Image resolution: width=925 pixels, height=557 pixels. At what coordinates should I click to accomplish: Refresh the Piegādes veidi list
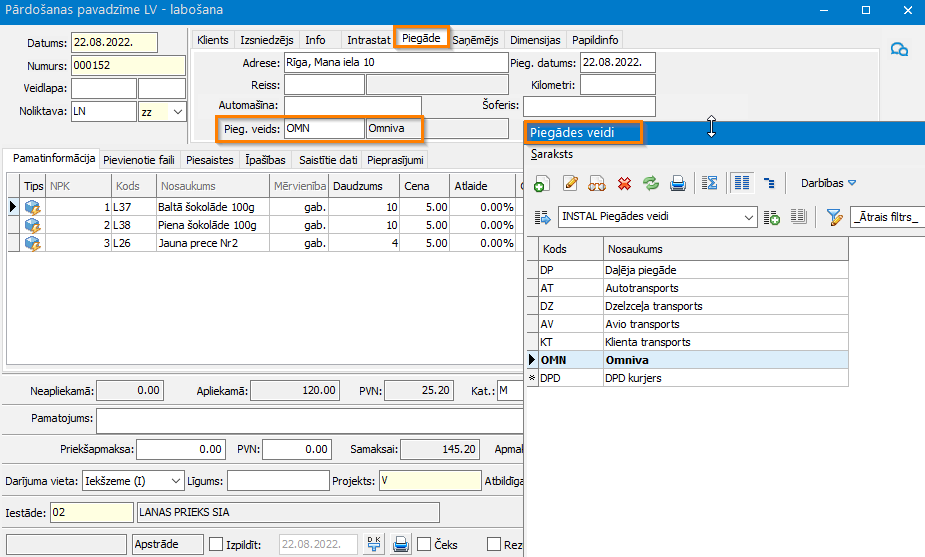tap(651, 184)
